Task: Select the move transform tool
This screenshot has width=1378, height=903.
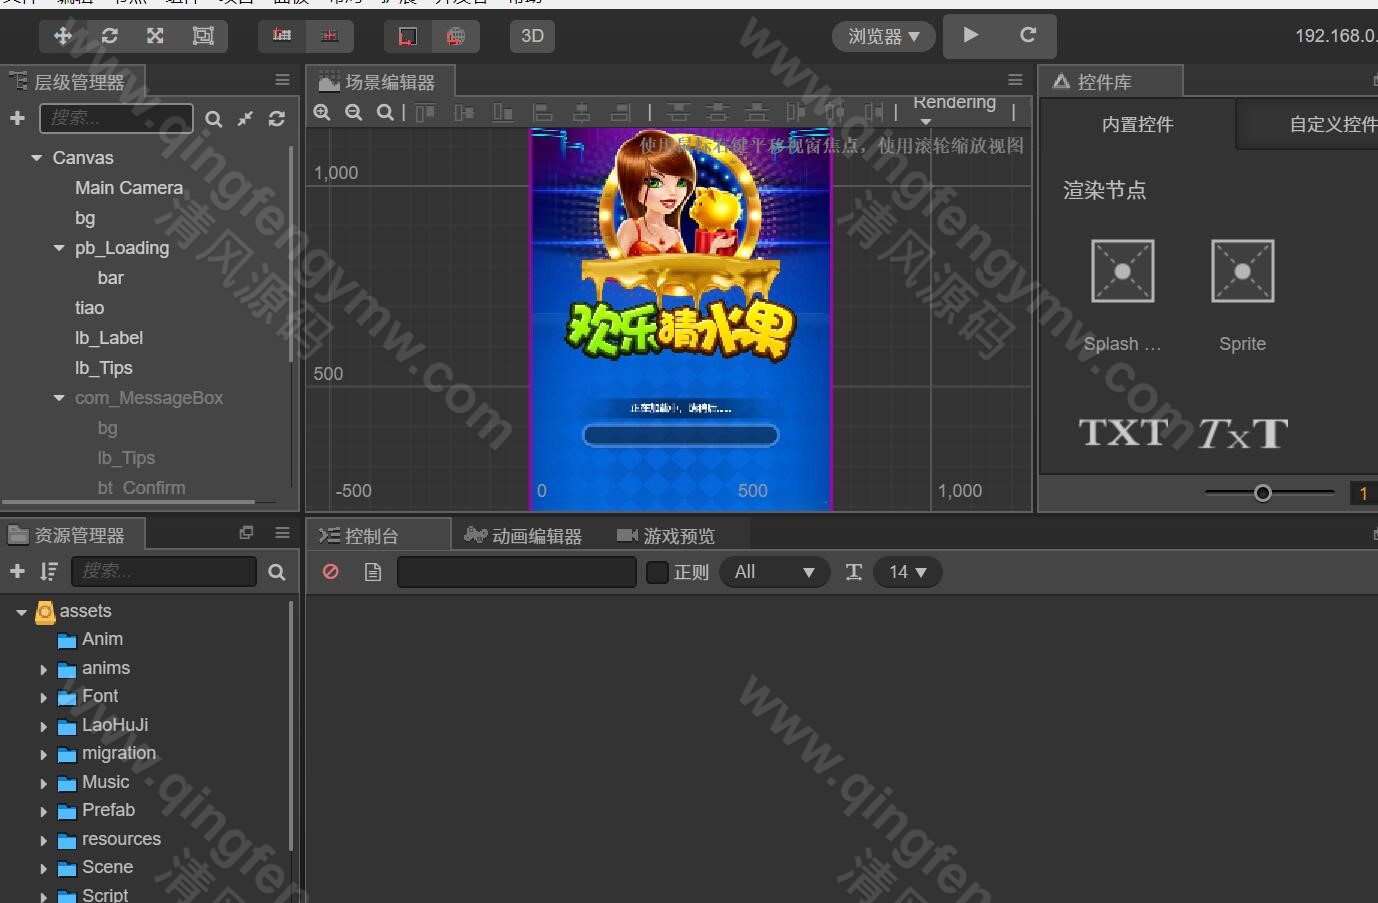Action: [63, 36]
